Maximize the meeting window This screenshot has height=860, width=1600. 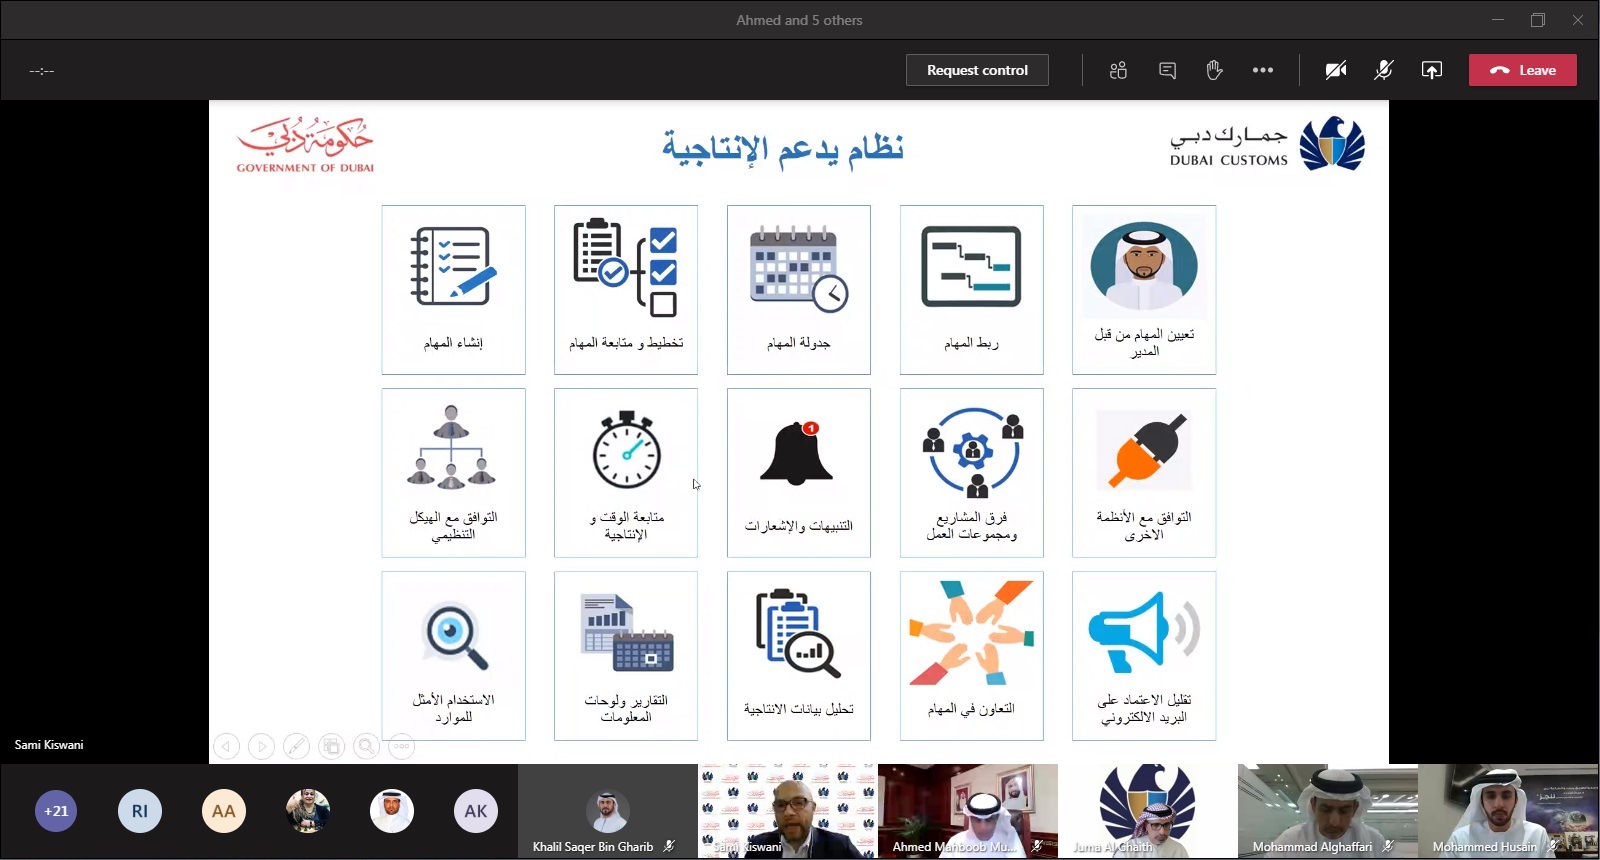click(1538, 20)
